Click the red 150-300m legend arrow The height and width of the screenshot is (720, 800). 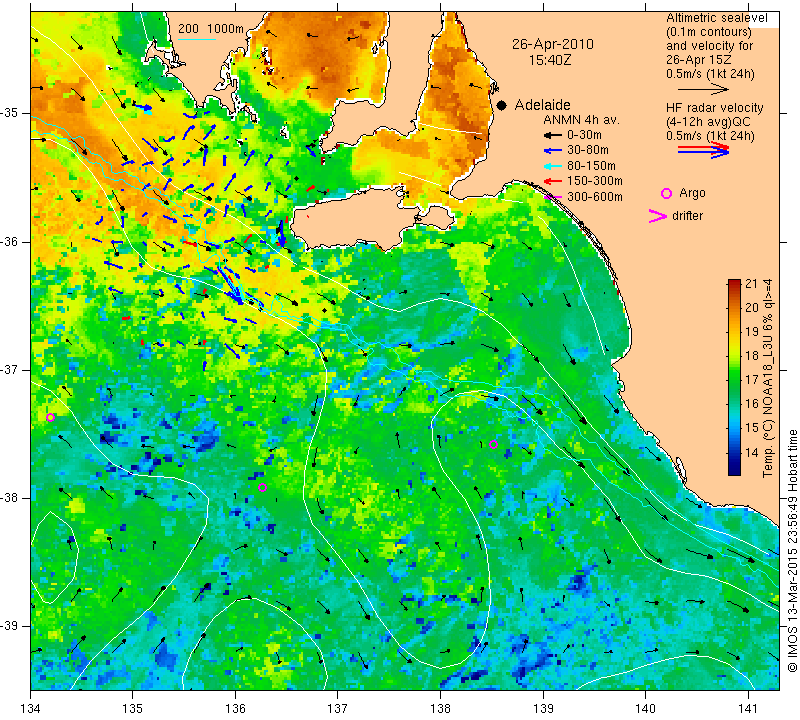552,181
